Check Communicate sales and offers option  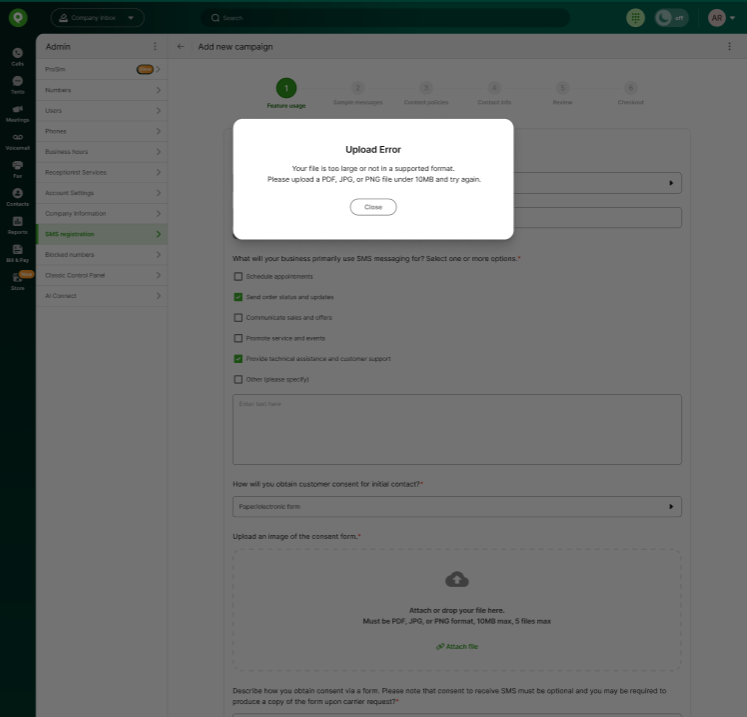point(238,317)
